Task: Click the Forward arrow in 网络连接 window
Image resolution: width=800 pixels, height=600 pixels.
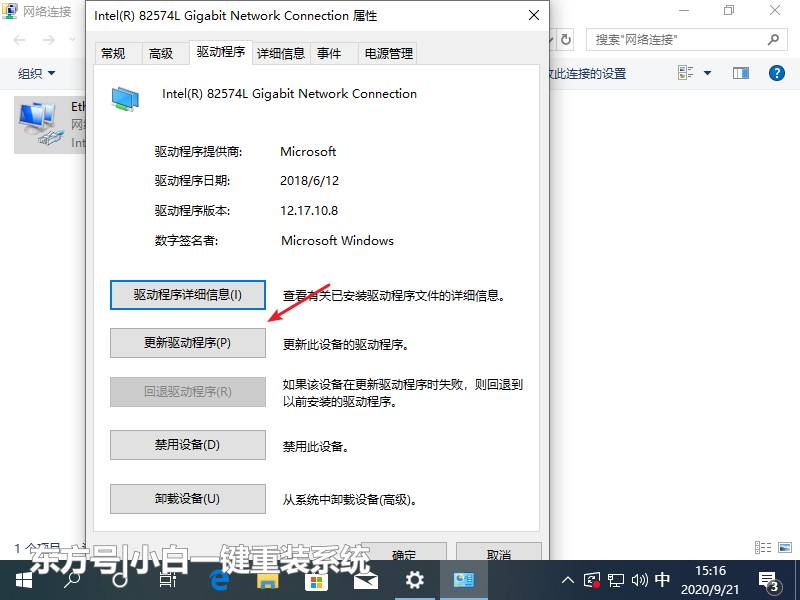Action: (49, 40)
